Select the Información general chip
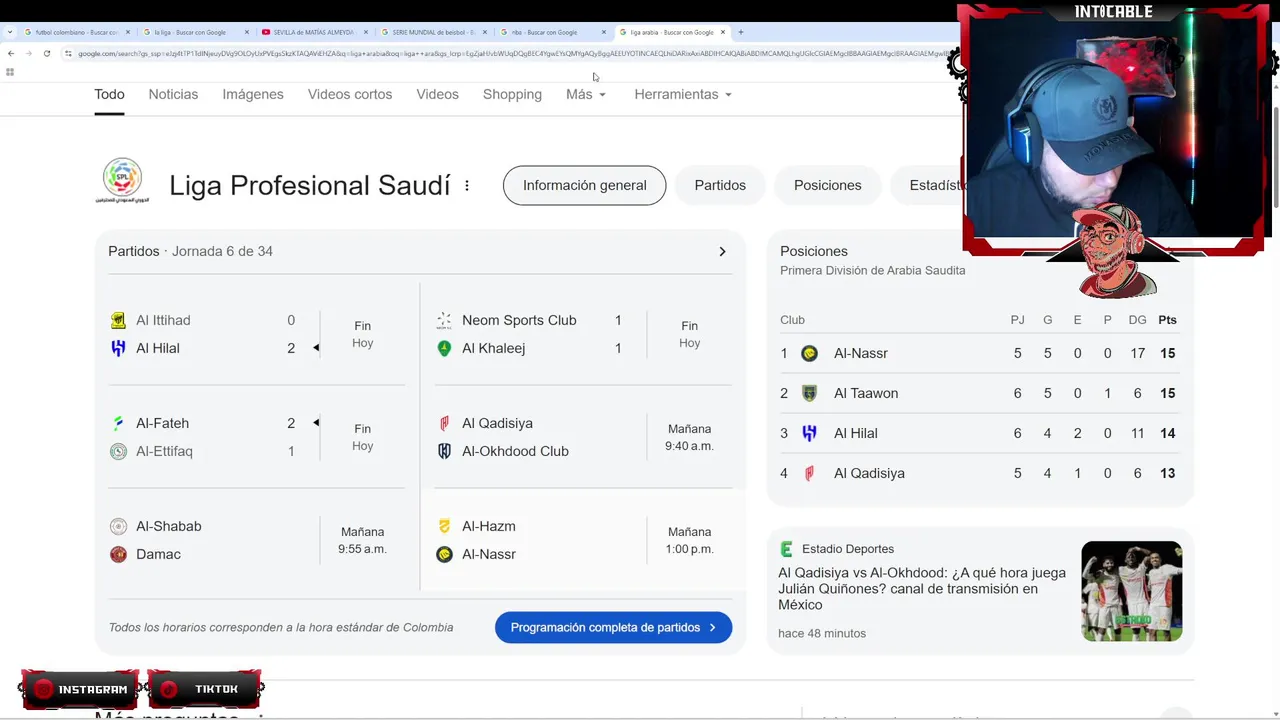 (x=584, y=185)
